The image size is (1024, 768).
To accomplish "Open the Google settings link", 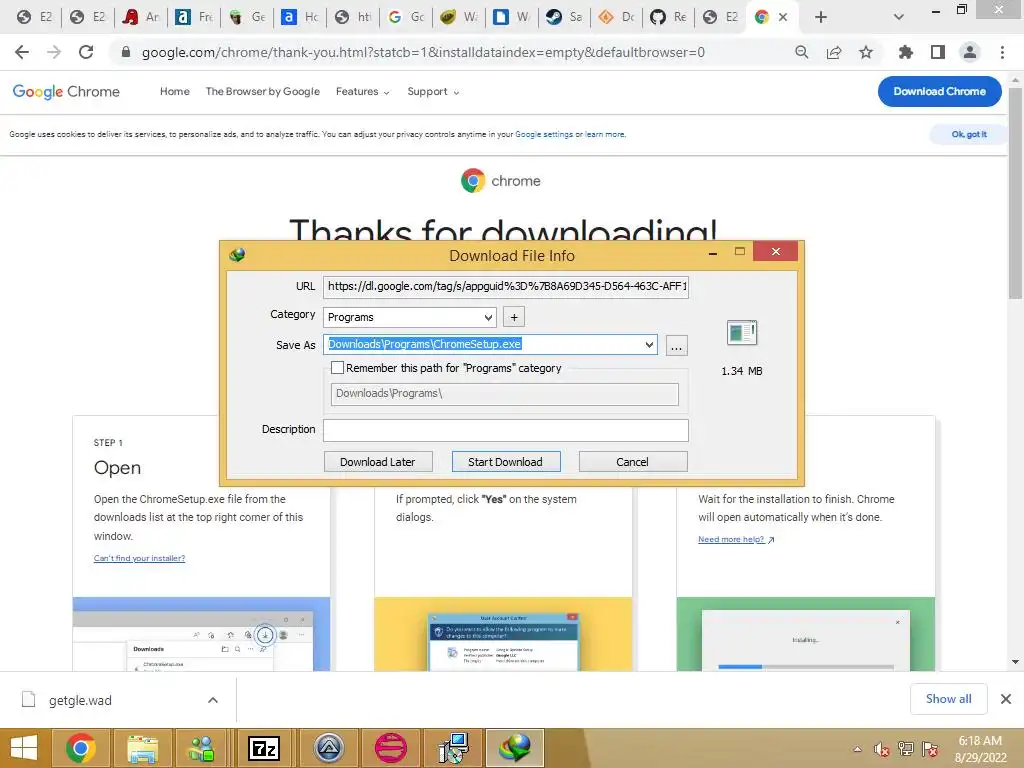I will [x=543, y=135].
